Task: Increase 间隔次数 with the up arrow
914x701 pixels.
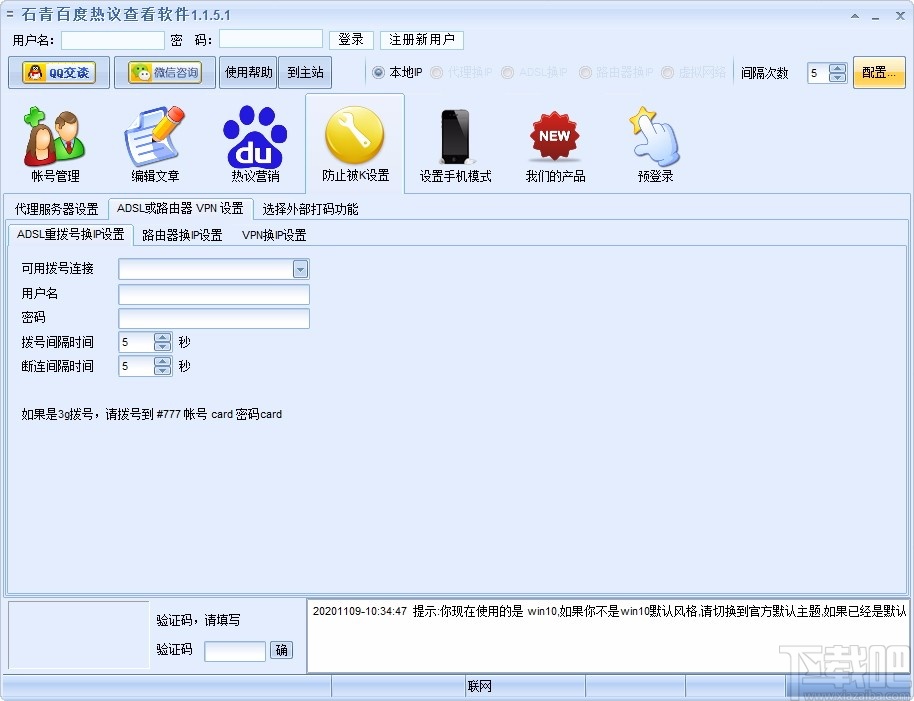Action: 835,68
